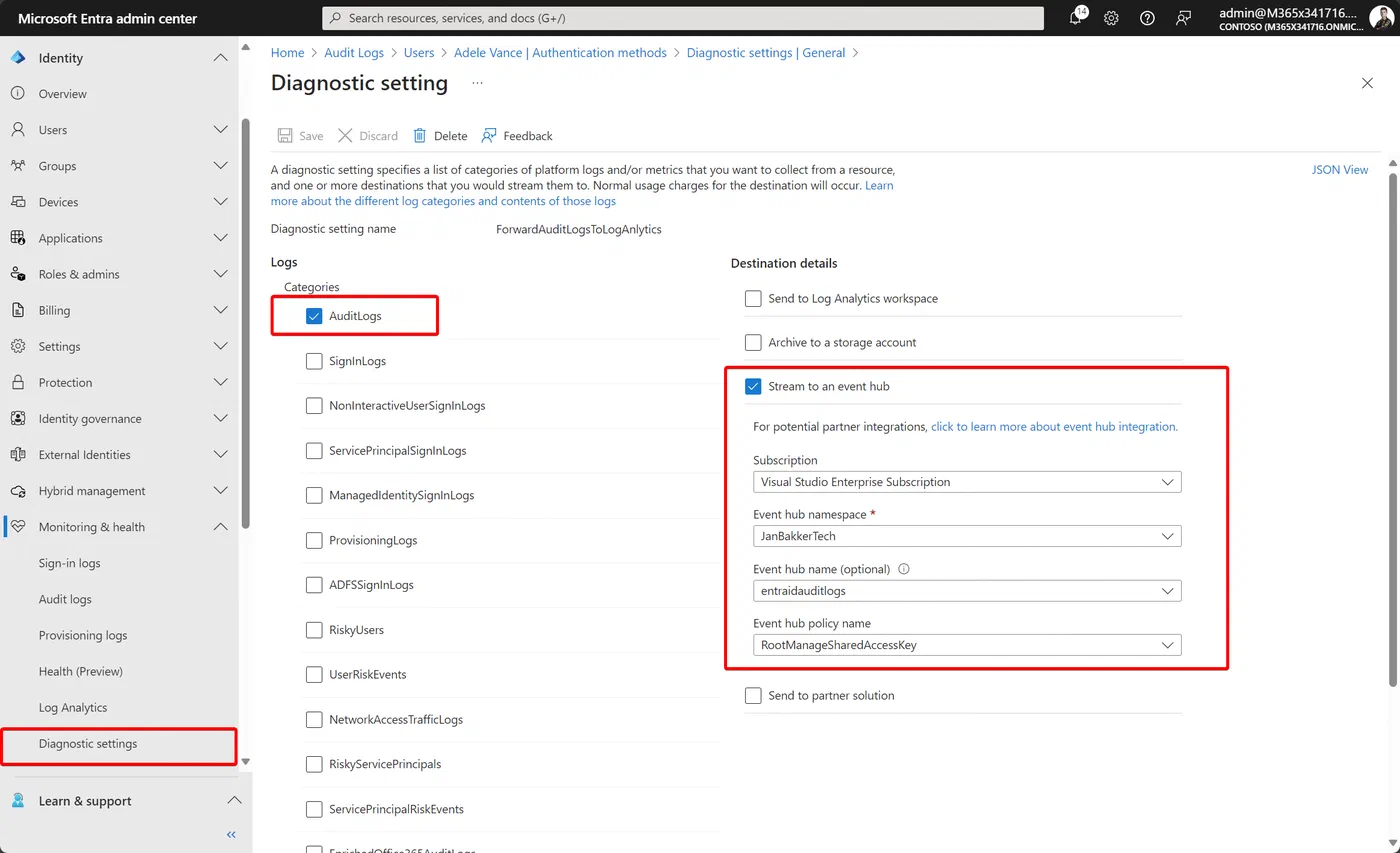This screenshot has width=1400, height=853.
Task: Open the Event hub namespace dropdown
Action: 967,536
